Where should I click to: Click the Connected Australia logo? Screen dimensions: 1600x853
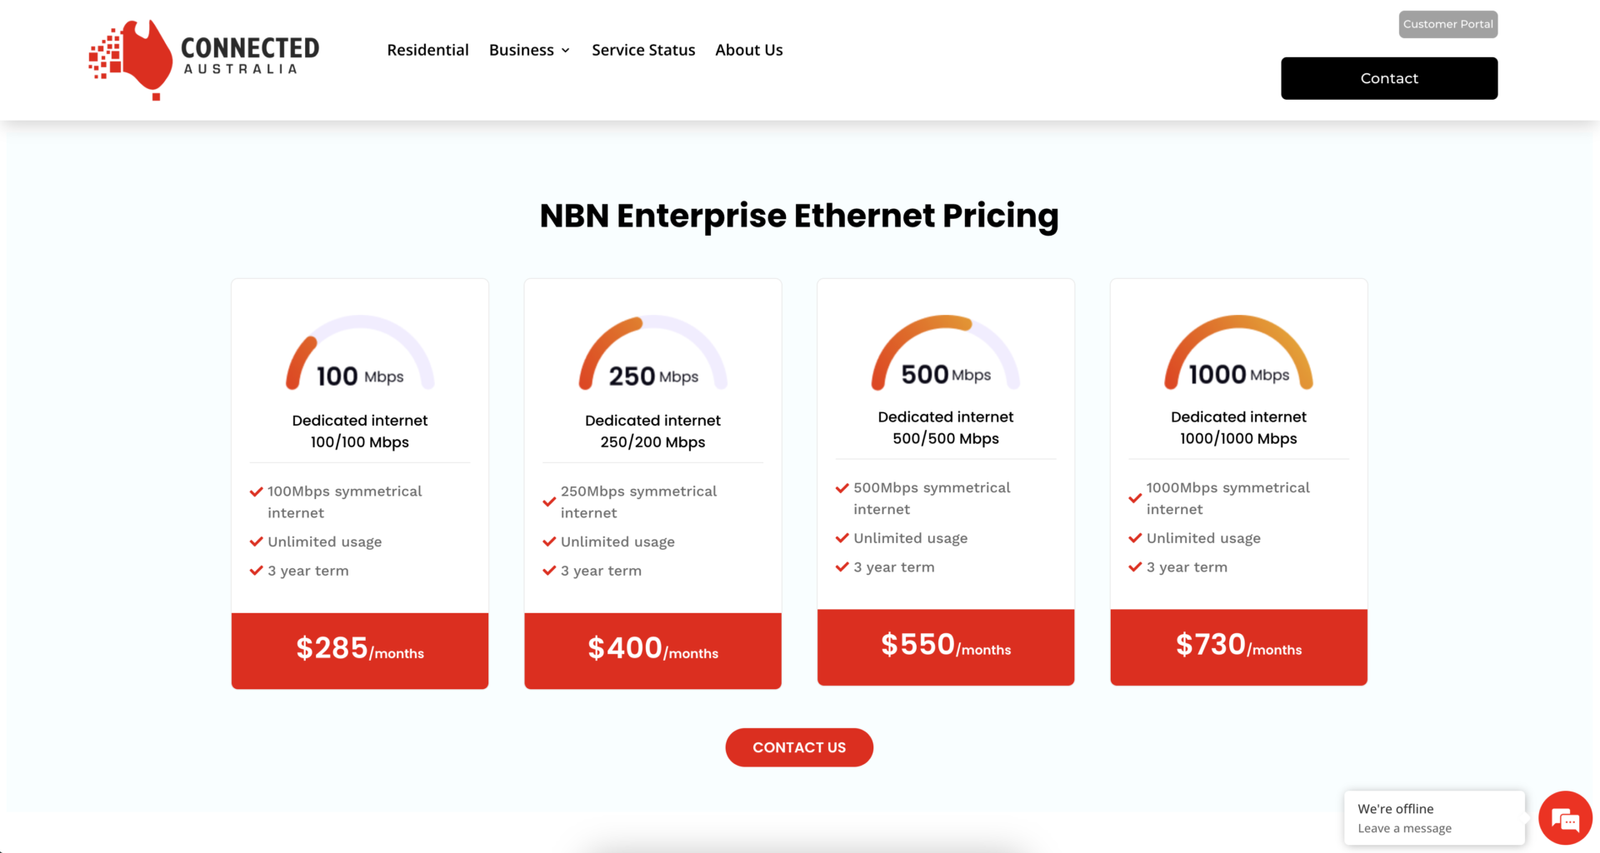204,60
